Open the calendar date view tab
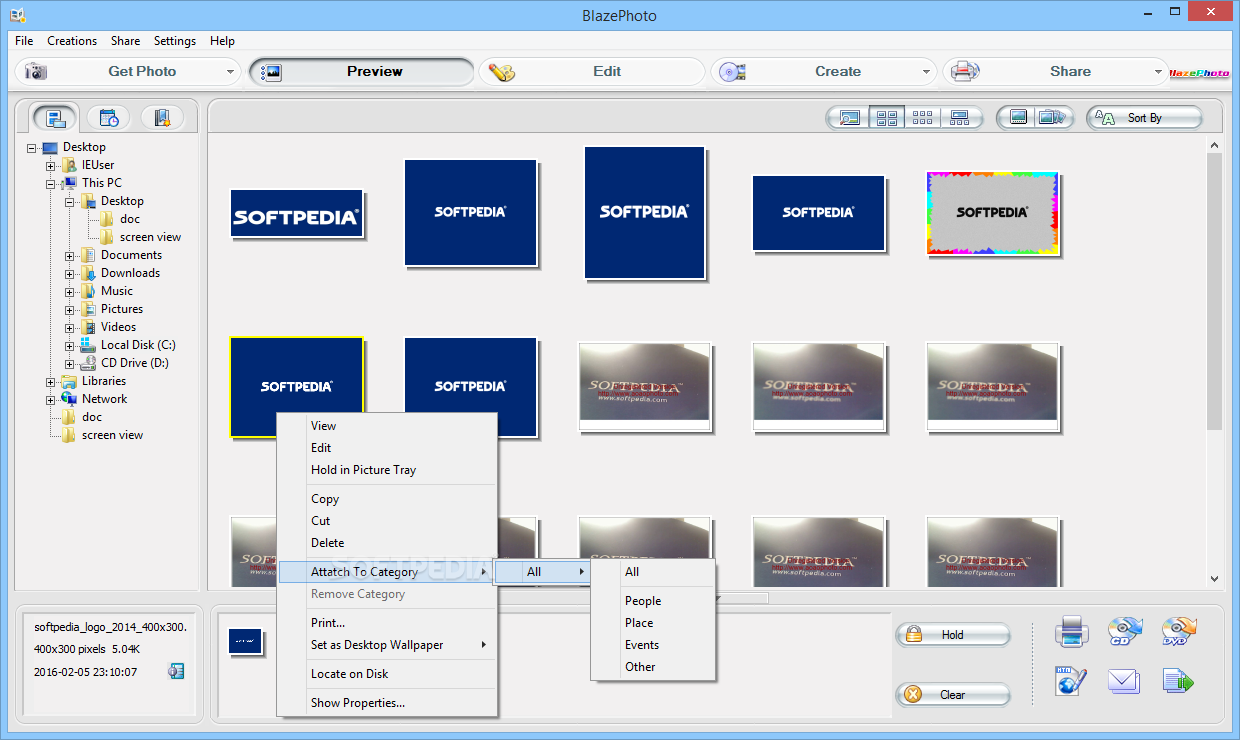The height and width of the screenshot is (740, 1240). pyautogui.click(x=109, y=118)
